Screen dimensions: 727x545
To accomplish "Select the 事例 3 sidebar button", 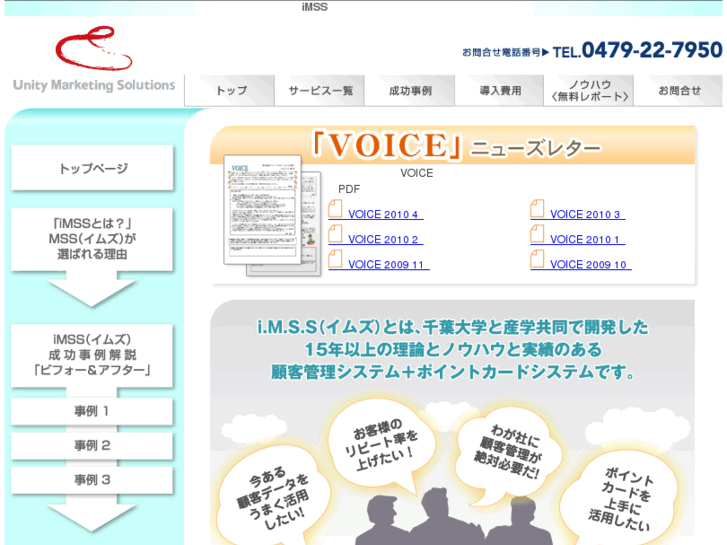I will pos(92,480).
